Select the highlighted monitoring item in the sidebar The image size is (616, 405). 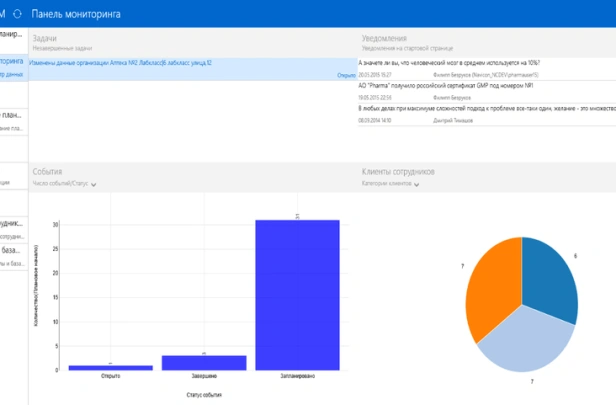tap(13, 61)
